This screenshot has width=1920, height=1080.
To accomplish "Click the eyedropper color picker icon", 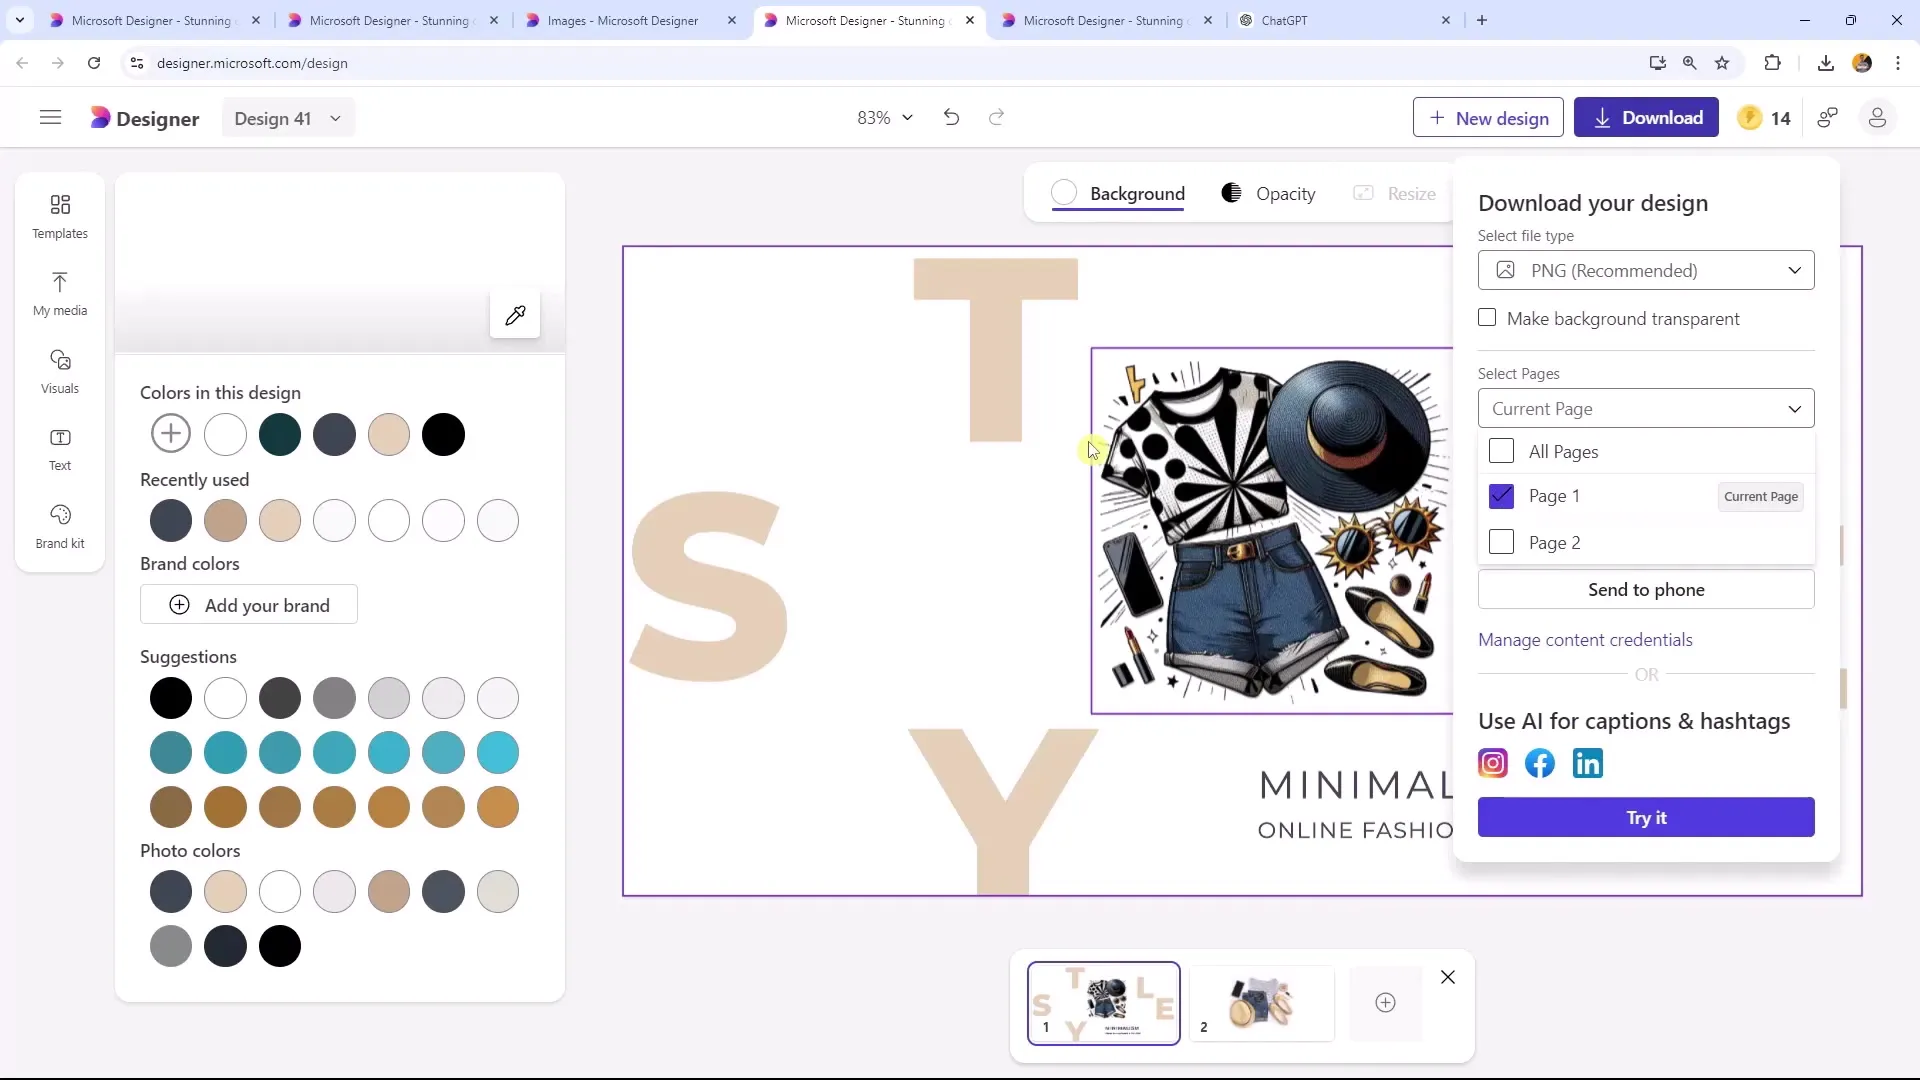I will (514, 314).
